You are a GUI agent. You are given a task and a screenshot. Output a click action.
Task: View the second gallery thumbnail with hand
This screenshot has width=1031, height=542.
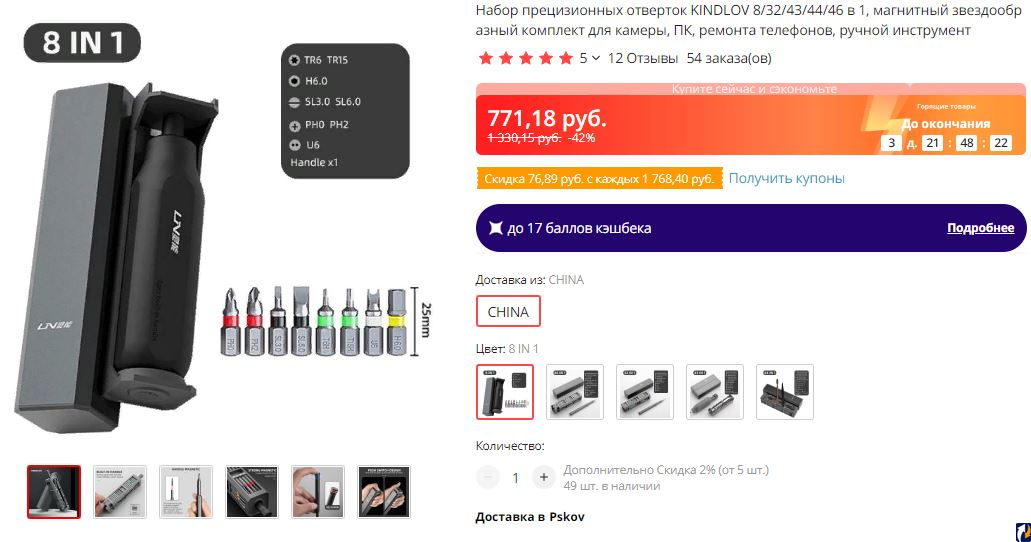120,492
